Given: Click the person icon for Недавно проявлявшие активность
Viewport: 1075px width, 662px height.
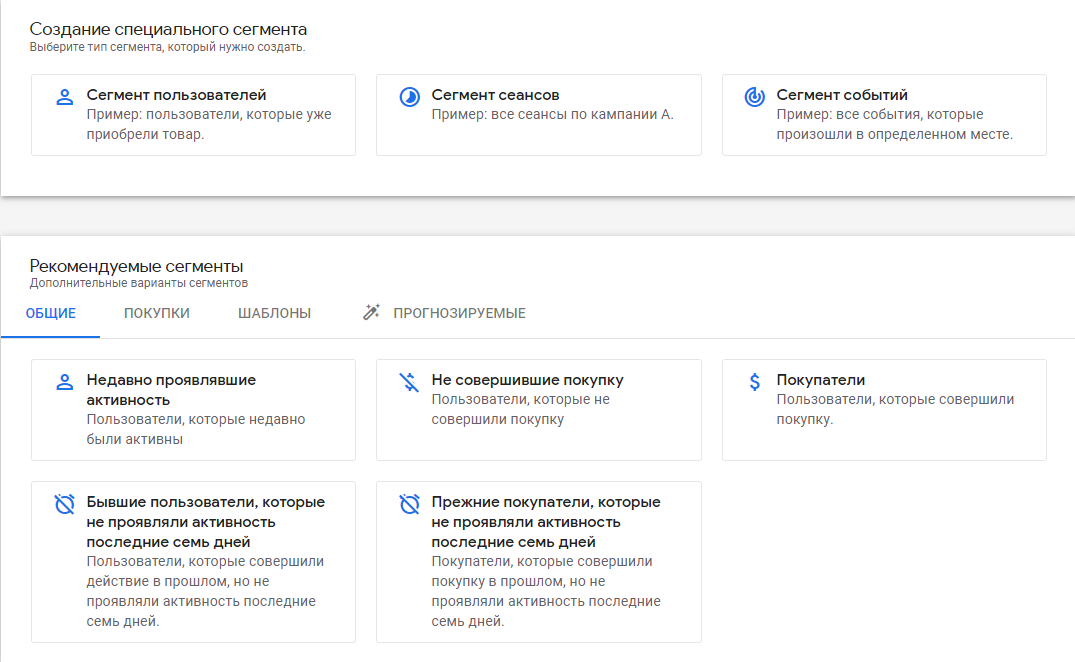Looking at the screenshot, I should 64,382.
